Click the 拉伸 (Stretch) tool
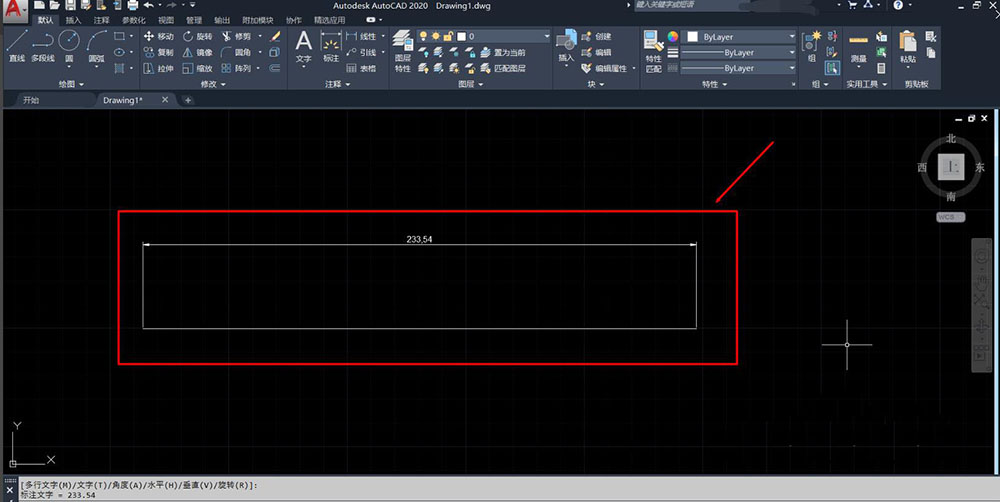Screen dimensions: 1000x502 158,68
